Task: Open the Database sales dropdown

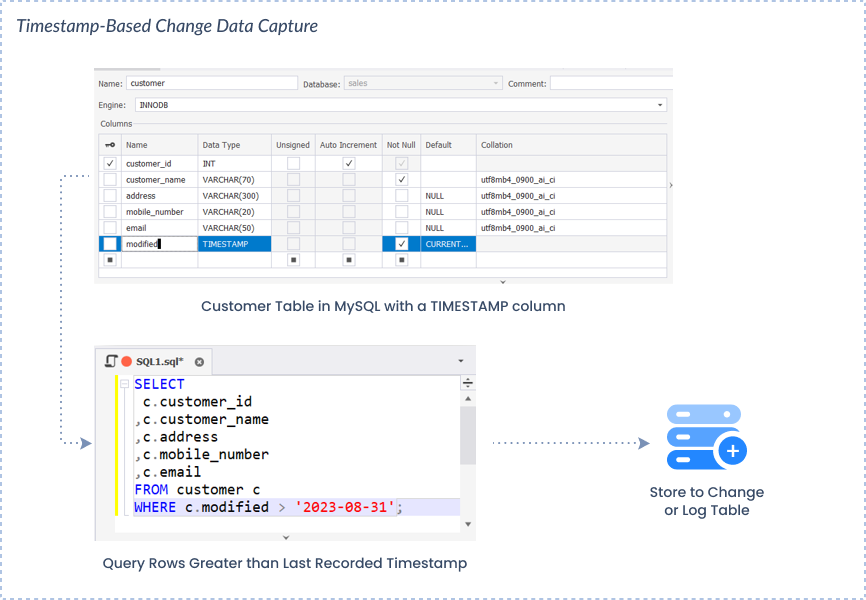Action: point(495,83)
